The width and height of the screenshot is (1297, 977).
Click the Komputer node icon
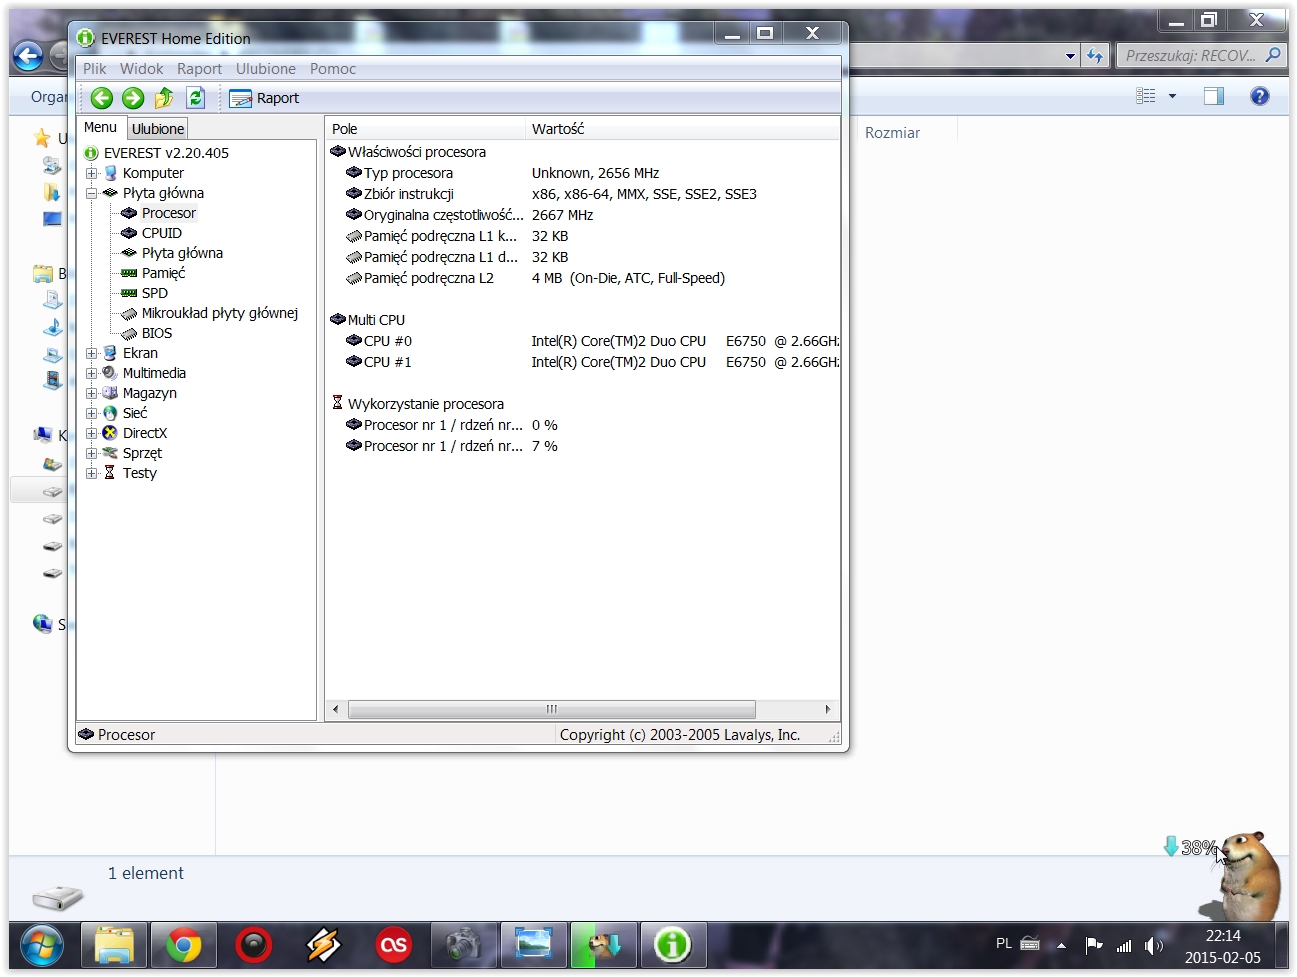[110, 173]
